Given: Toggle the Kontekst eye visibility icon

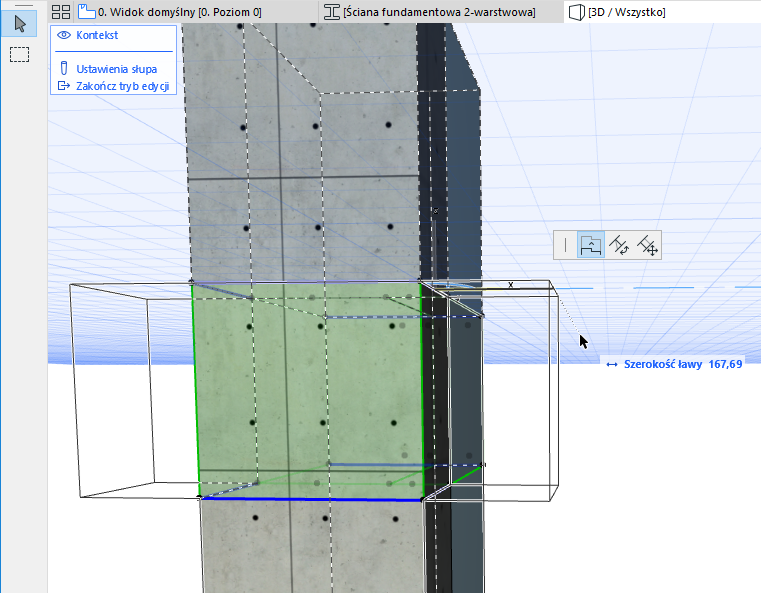Looking at the screenshot, I should coord(64,35).
